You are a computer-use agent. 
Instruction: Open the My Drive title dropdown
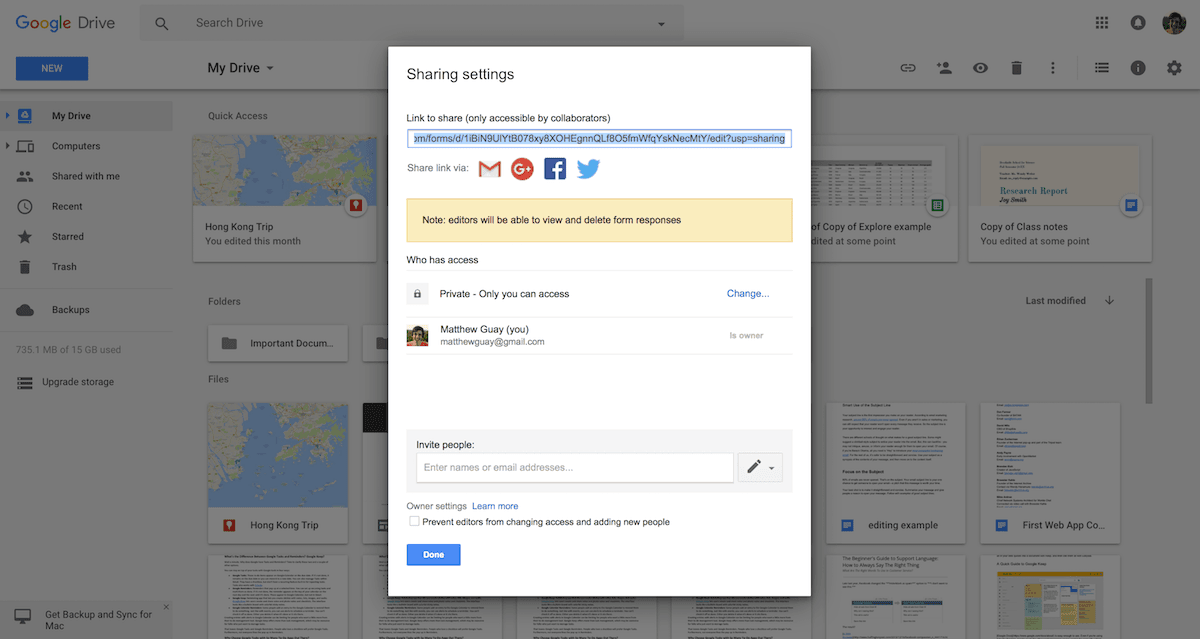point(240,68)
